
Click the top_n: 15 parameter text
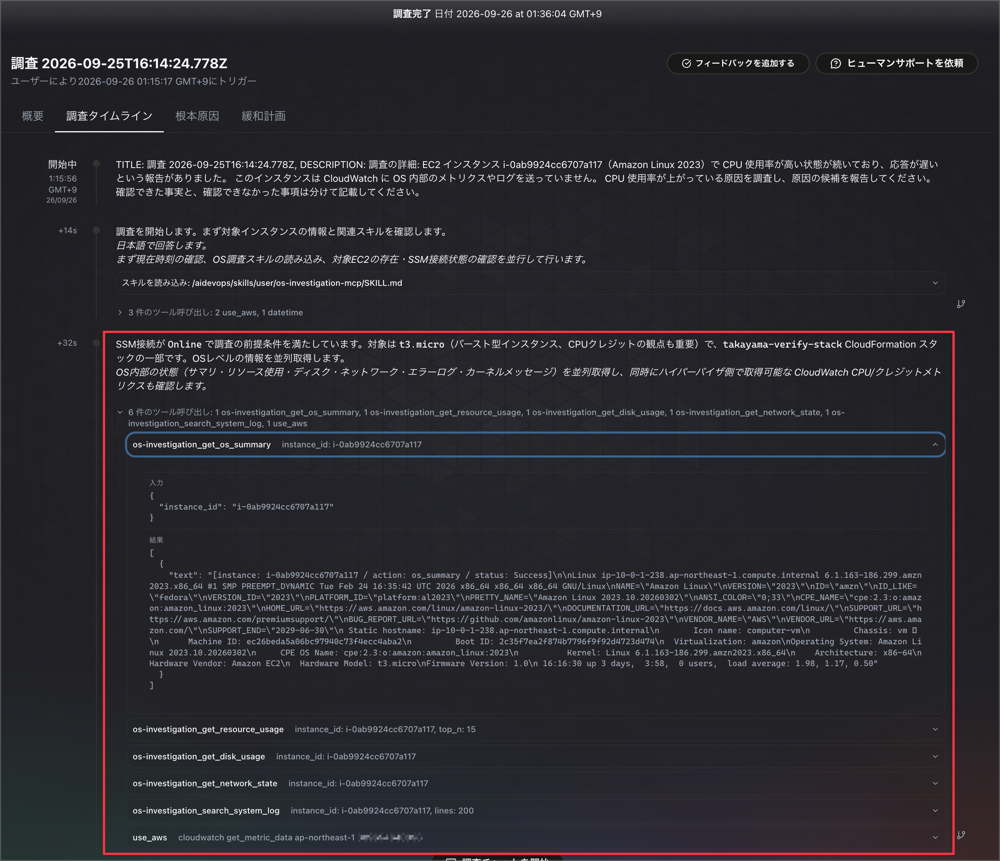coord(457,730)
